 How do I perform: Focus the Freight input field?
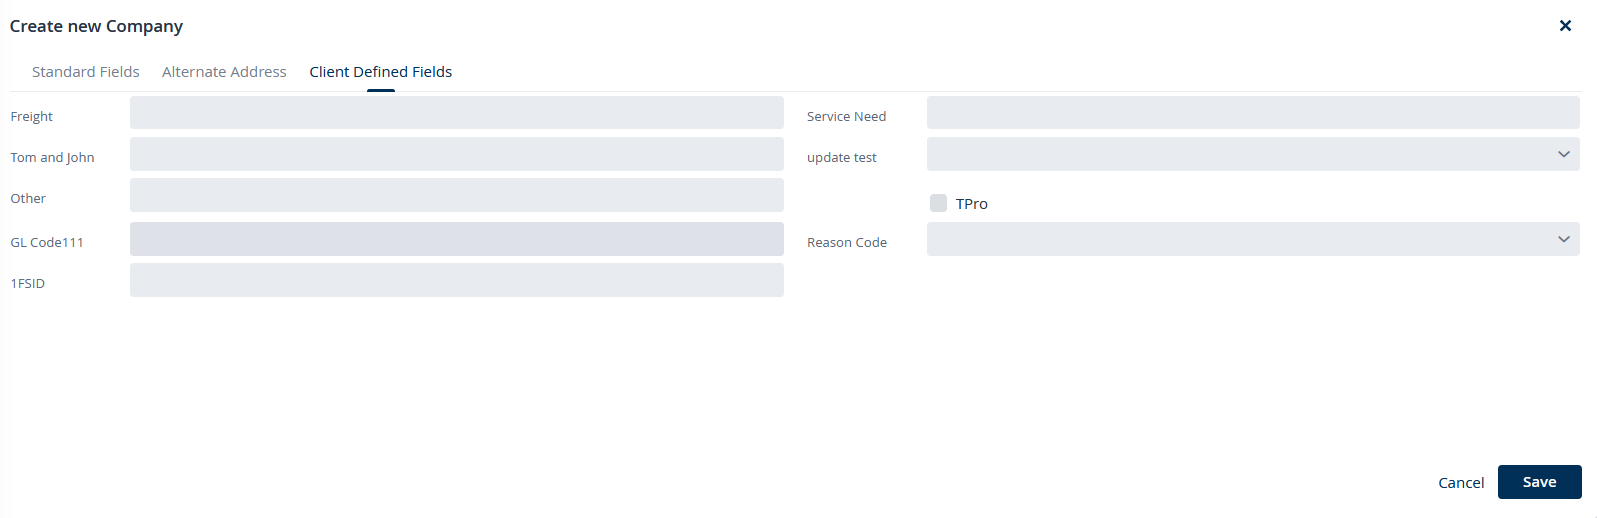pyautogui.click(x=456, y=113)
